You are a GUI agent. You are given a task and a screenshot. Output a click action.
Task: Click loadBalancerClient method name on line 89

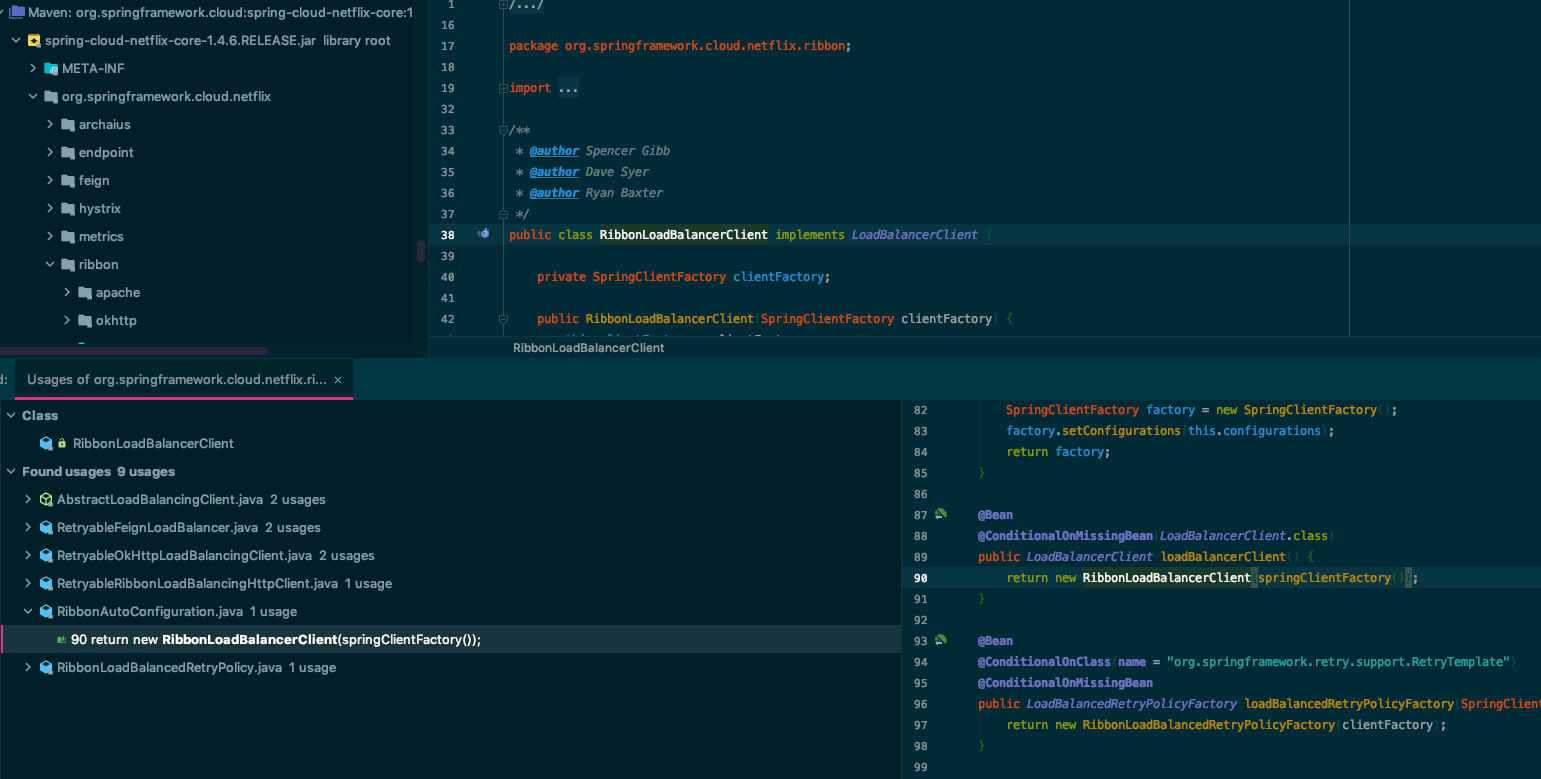1223,557
